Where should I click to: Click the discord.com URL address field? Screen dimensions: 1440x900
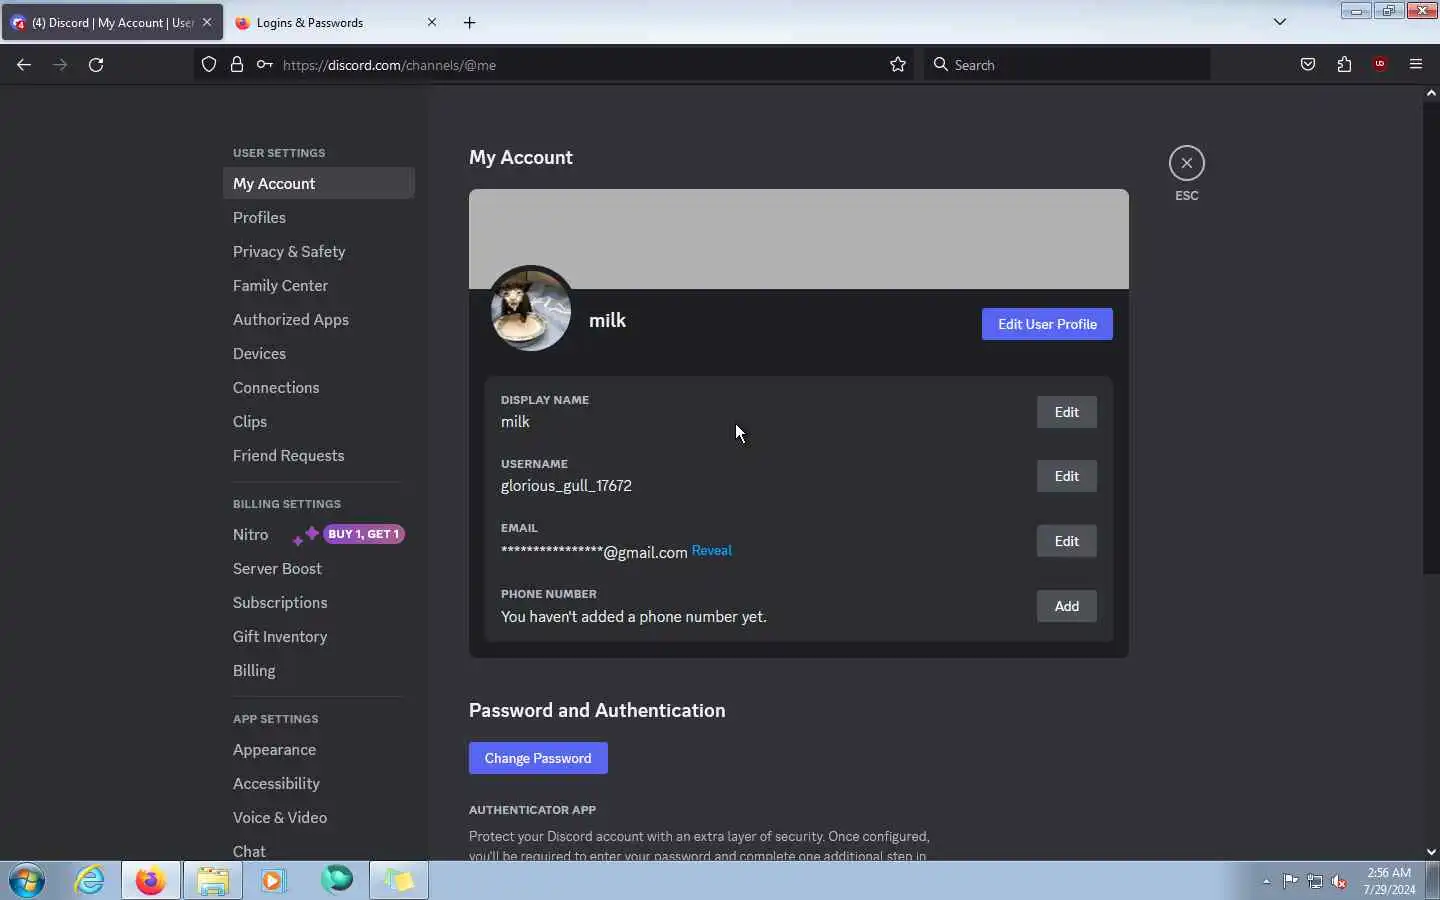tap(580, 65)
